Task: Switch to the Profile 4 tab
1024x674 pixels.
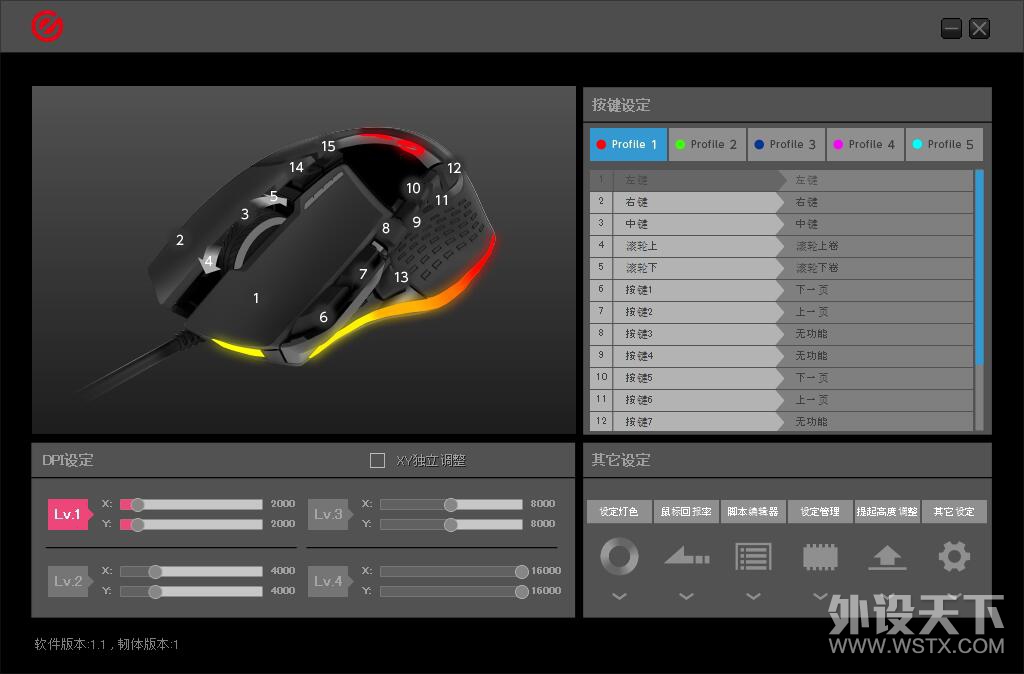Action: (865, 144)
